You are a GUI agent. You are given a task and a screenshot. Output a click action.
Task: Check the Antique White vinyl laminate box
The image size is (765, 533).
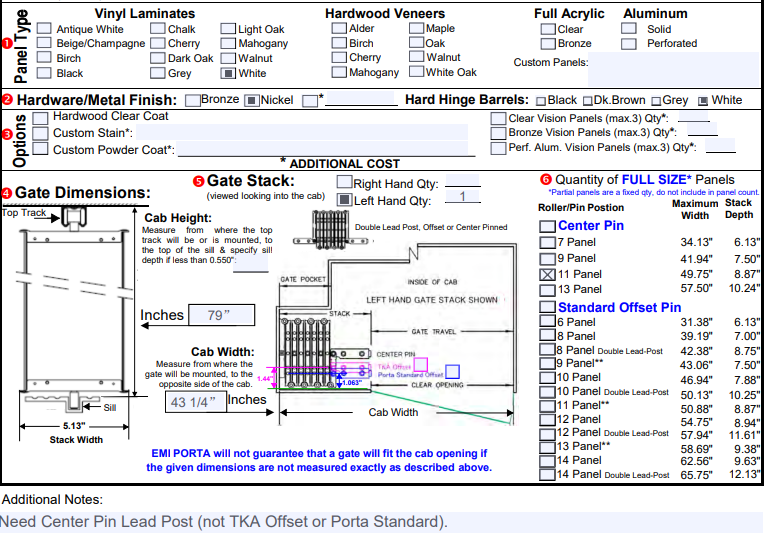(x=44, y=28)
